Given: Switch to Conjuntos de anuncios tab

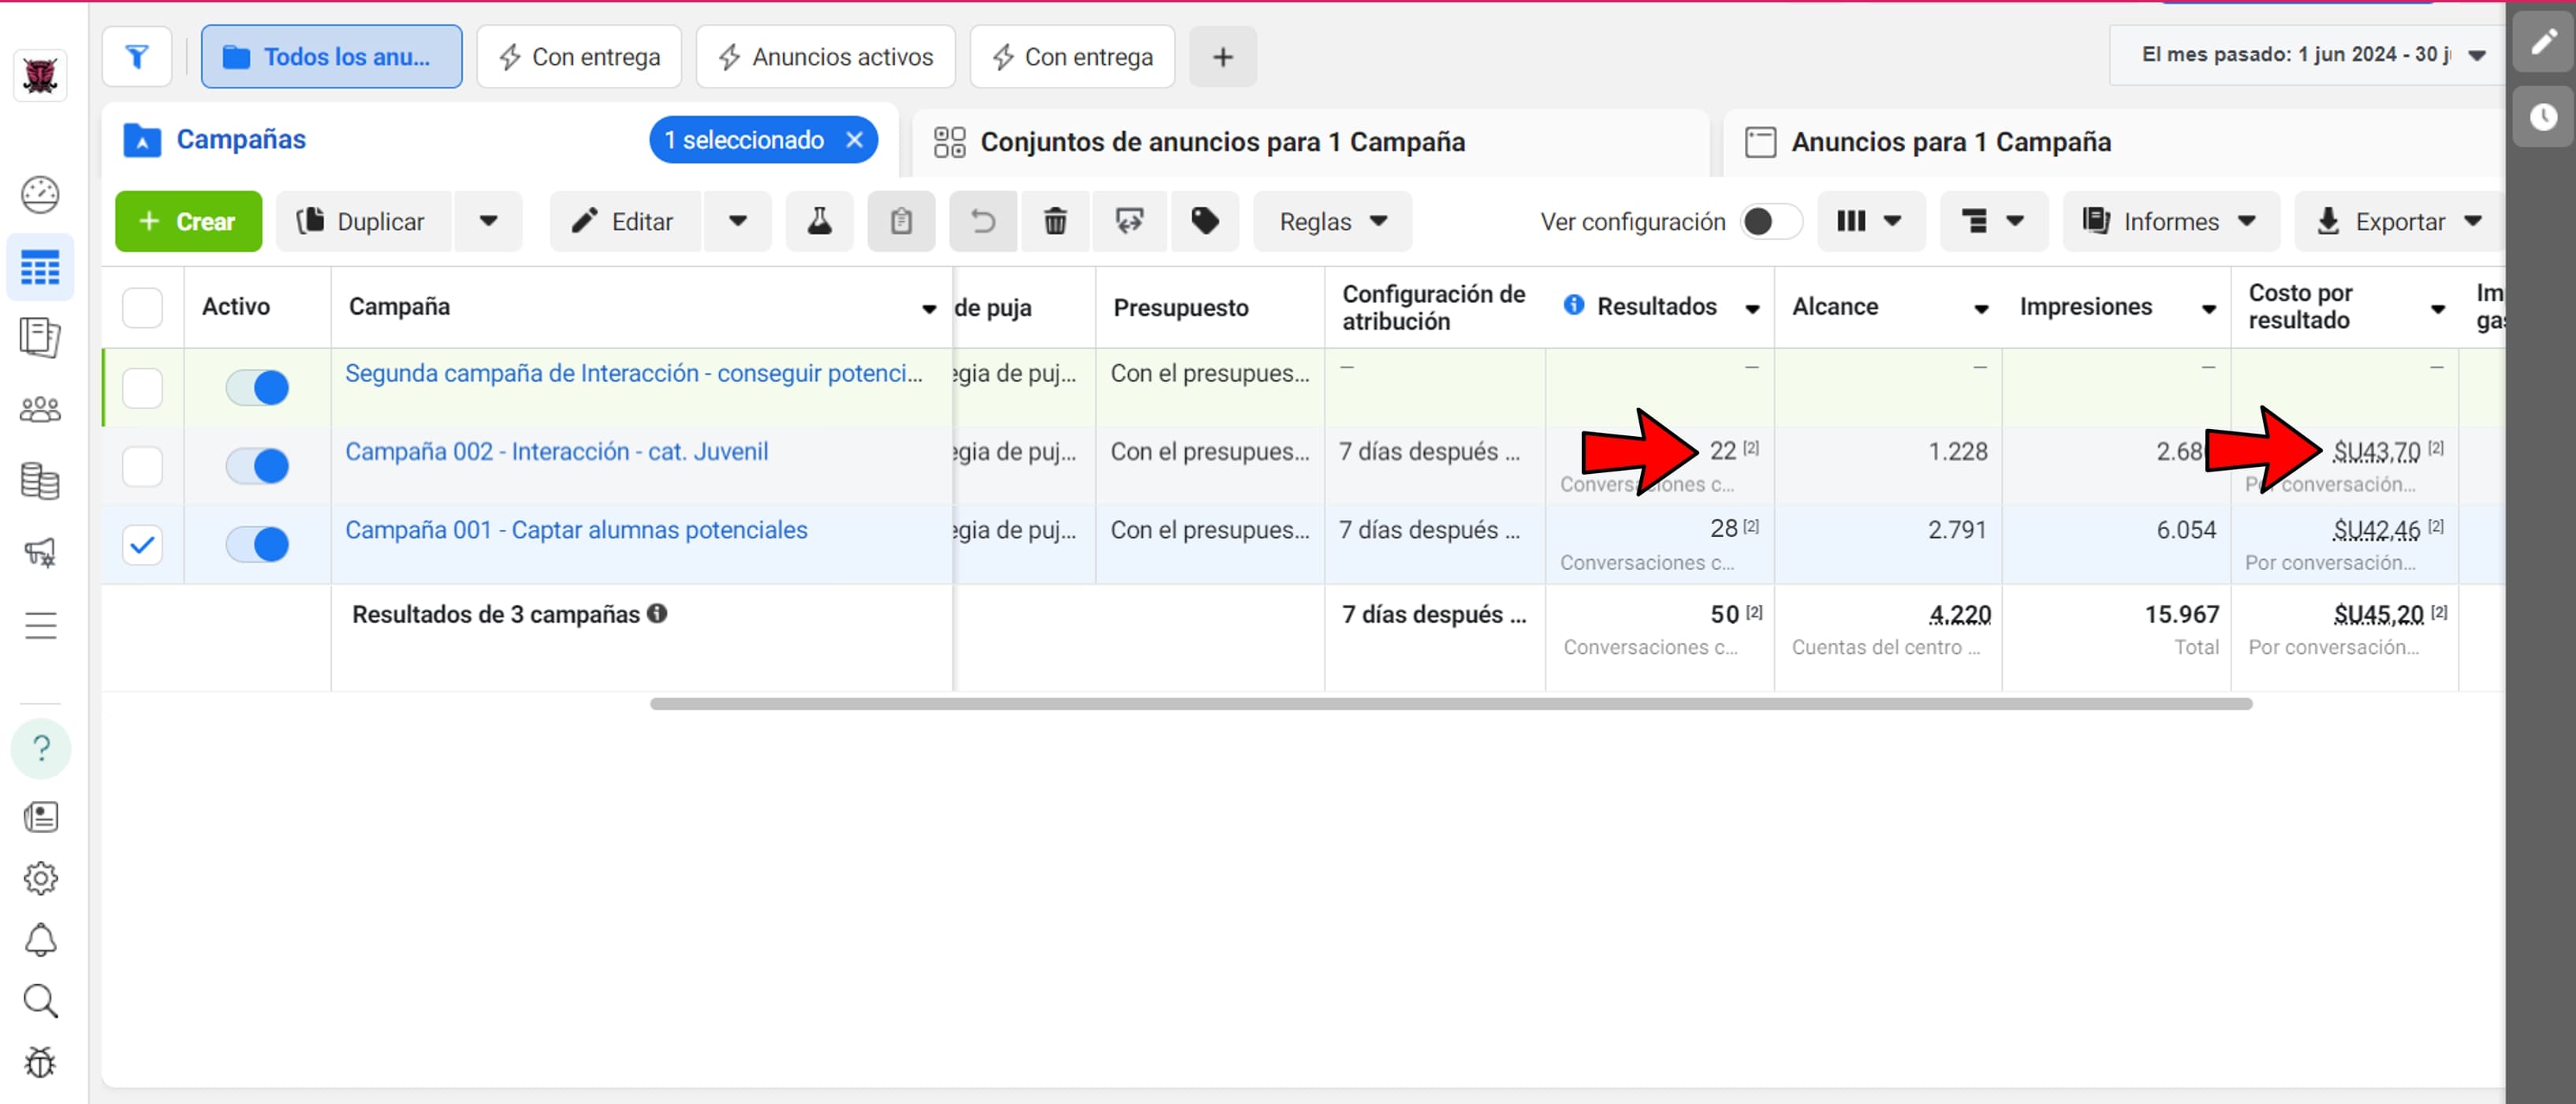Looking at the screenshot, I should [1221, 142].
